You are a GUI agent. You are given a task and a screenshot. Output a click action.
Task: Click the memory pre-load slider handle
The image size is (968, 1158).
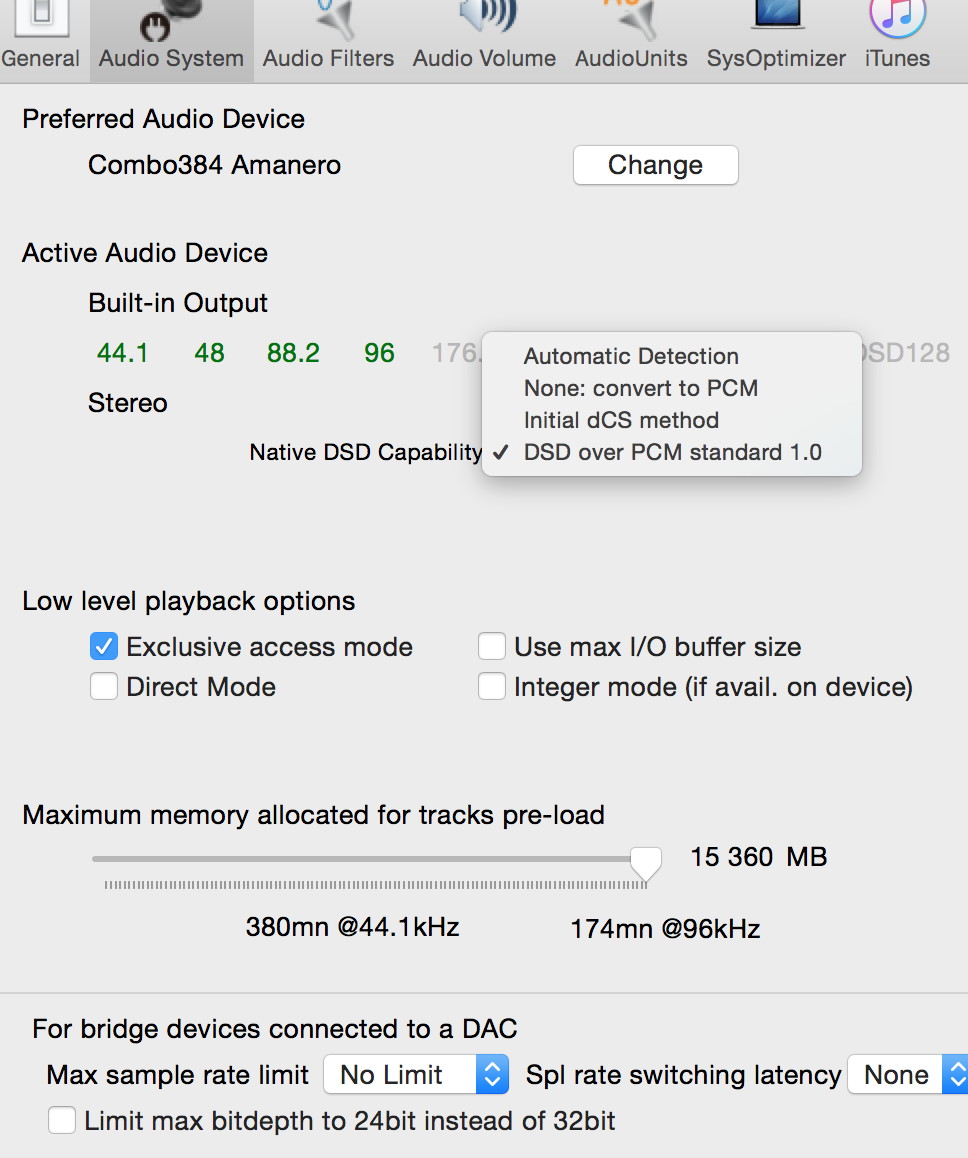click(x=646, y=863)
